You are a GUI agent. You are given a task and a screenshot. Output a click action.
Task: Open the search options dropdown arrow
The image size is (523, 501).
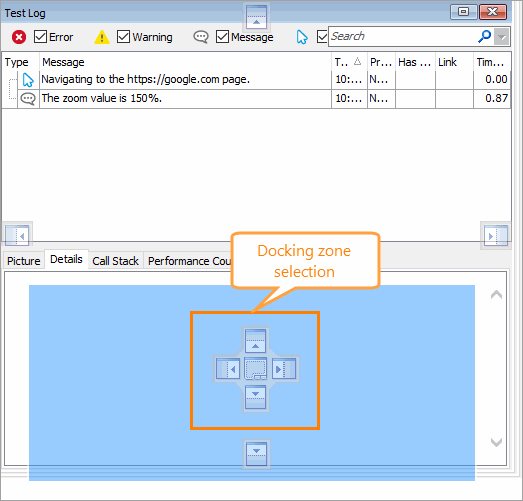(502, 37)
